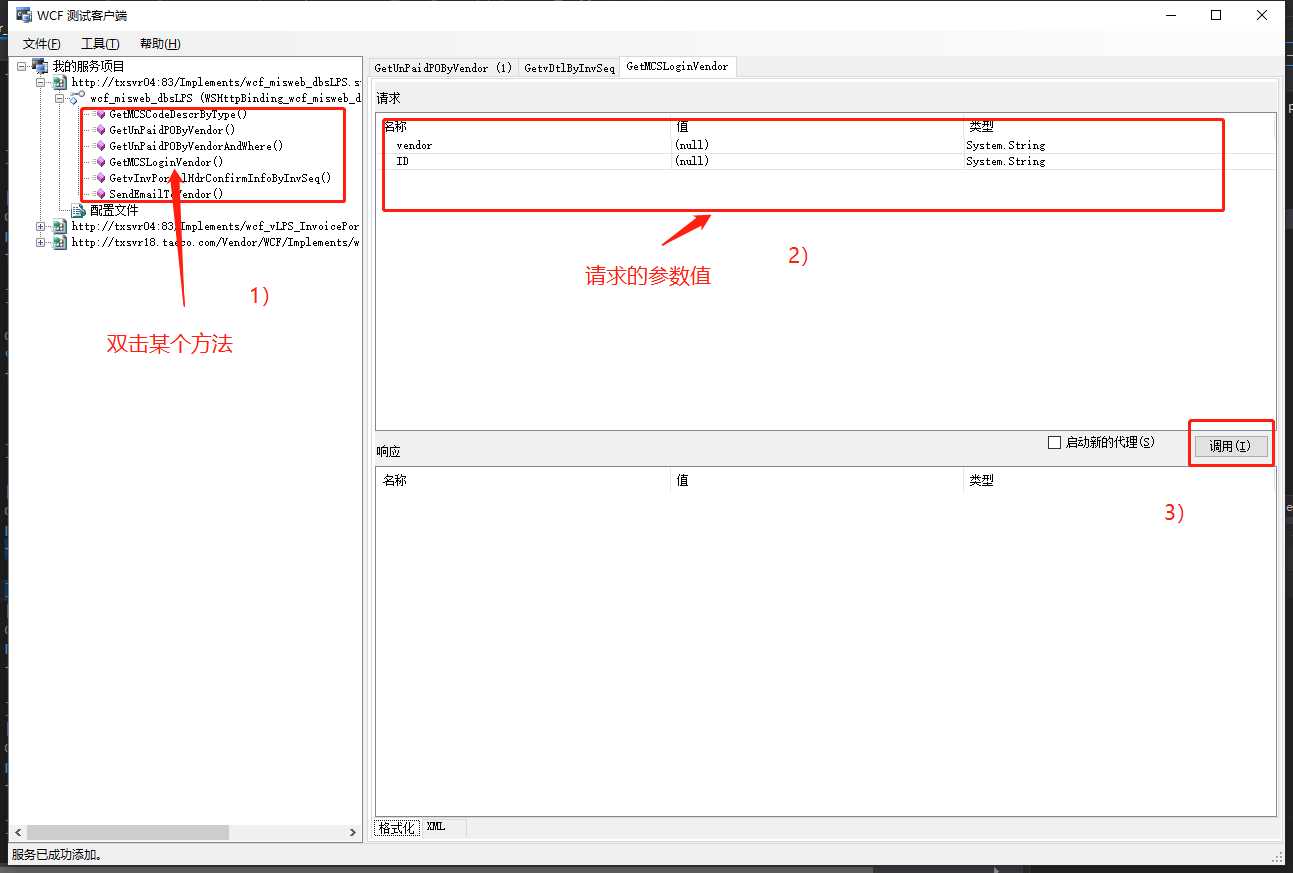Click the 我的服务项目 computer icon
Image resolution: width=1293 pixels, height=873 pixels.
[40, 66]
